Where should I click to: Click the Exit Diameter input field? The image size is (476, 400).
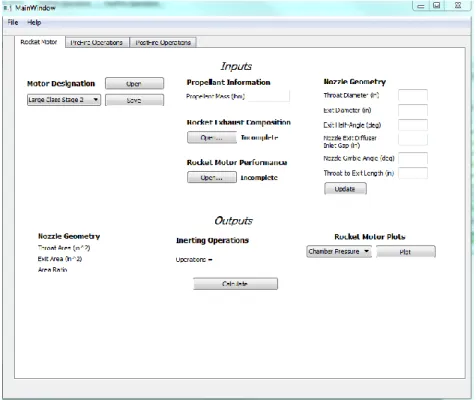point(413,110)
